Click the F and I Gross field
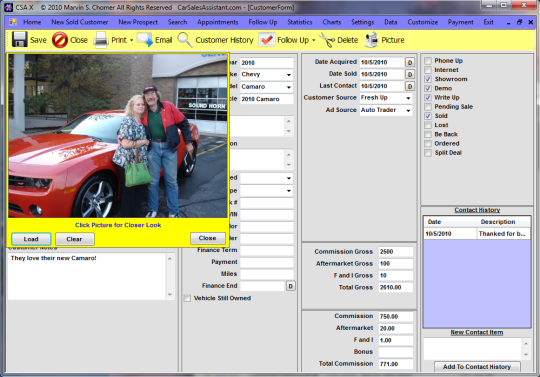 tap(395, 275)
